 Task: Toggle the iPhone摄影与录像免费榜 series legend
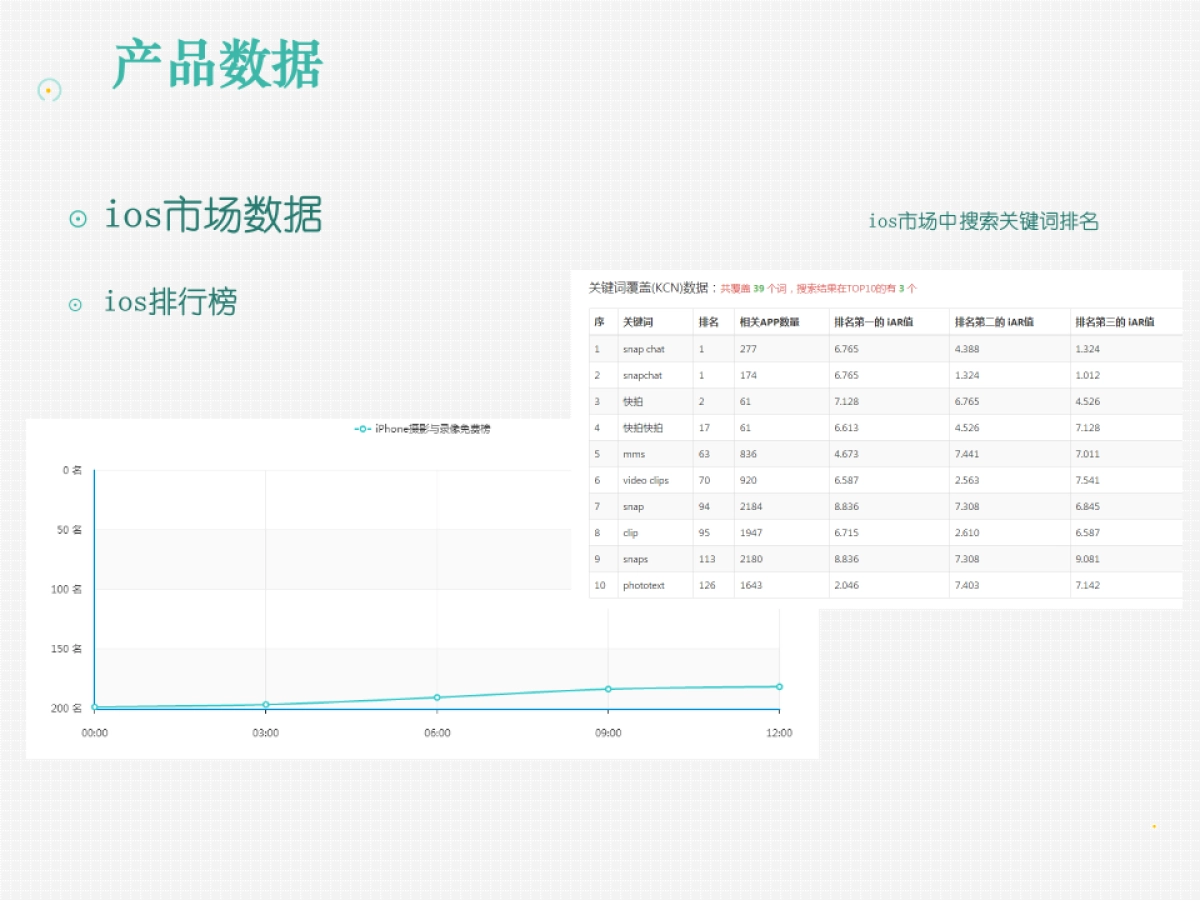[430, 427]
